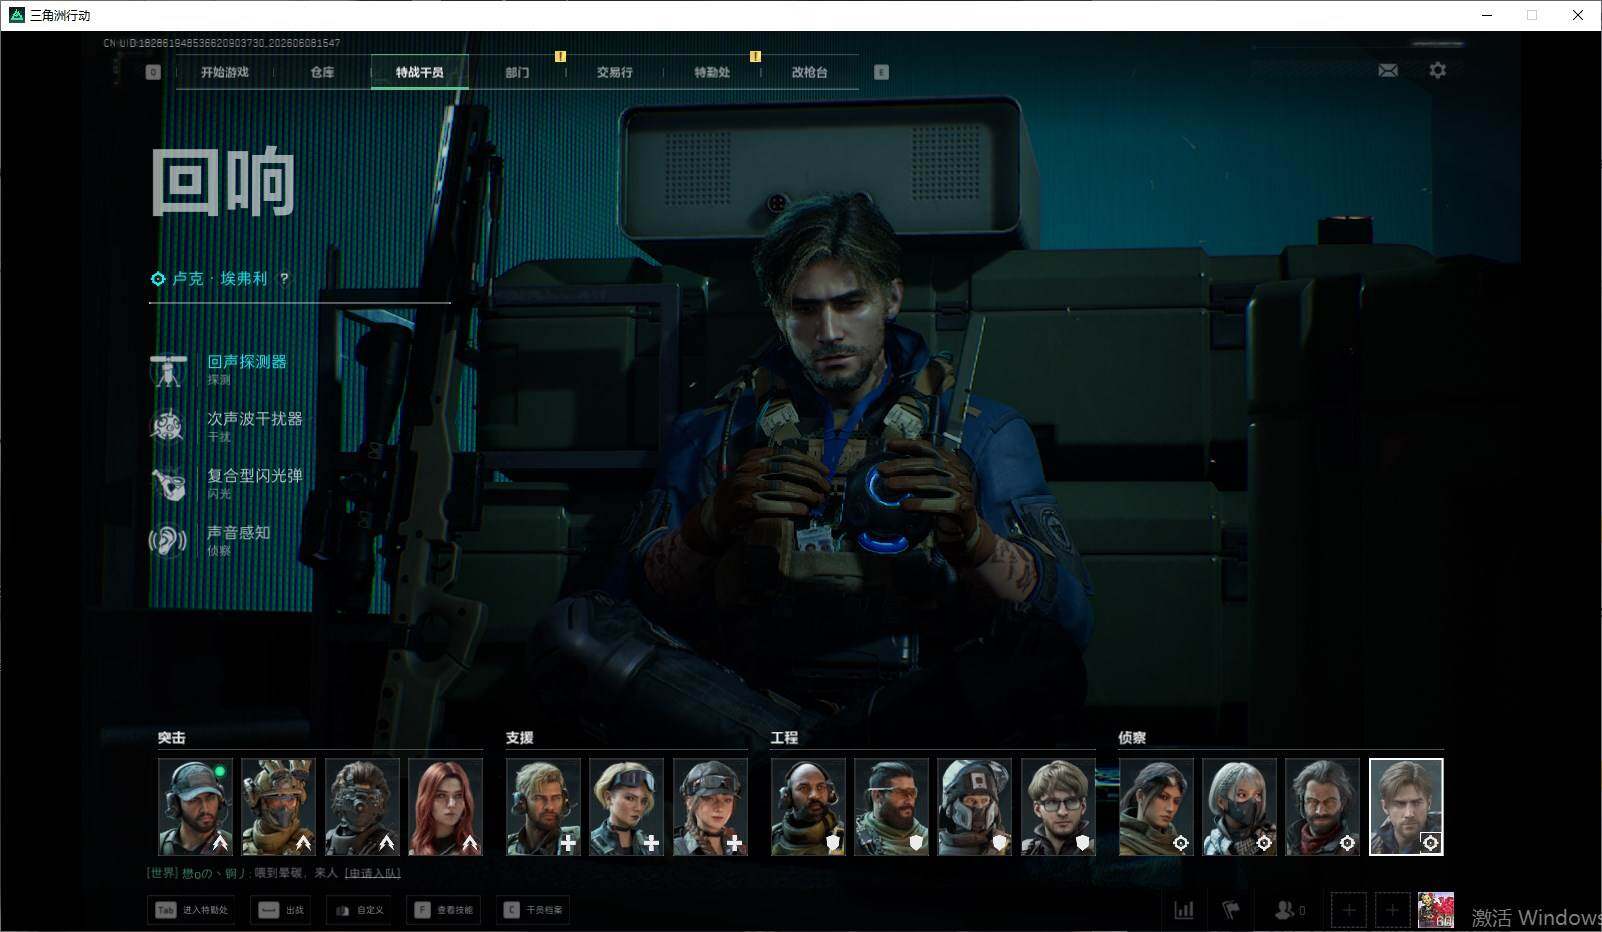Click the 复合型闪光弹 skill name
Viewport: 1602px width, 932px height.
click(x=255, y=476)
